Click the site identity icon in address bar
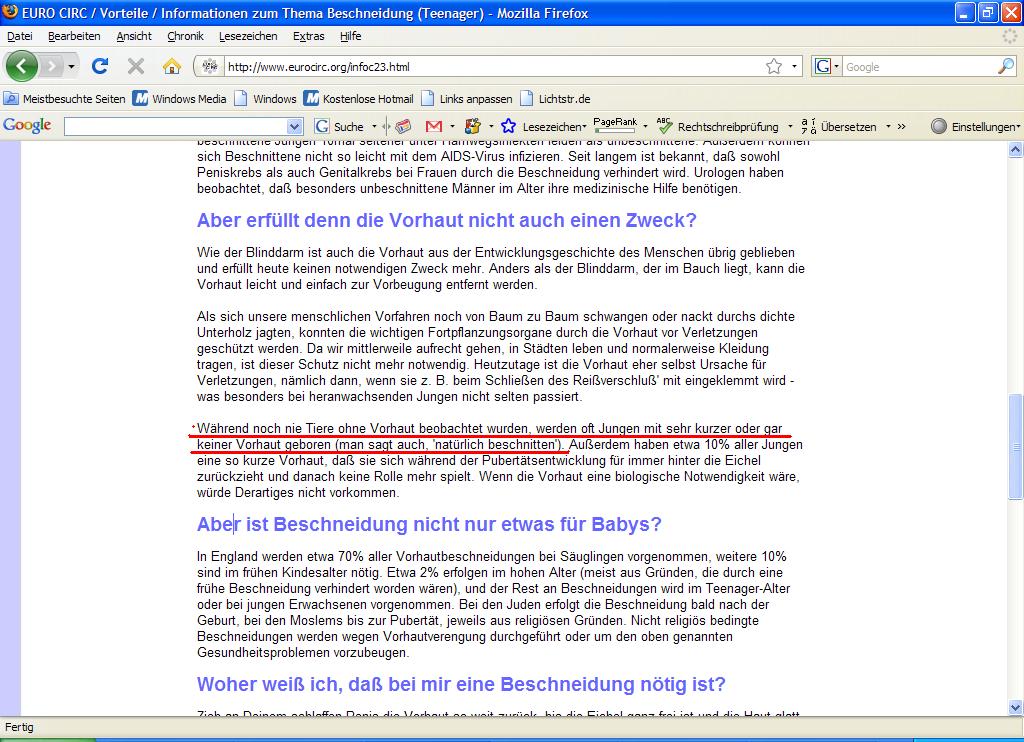This screenshot has height=742, width=1024. point(210,67)
